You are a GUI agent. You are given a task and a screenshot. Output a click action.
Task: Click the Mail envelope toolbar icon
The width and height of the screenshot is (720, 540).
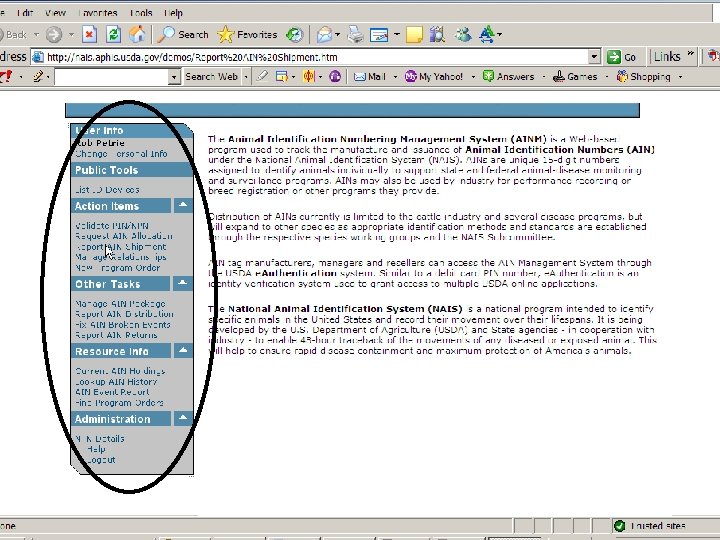tap(324, 34)
